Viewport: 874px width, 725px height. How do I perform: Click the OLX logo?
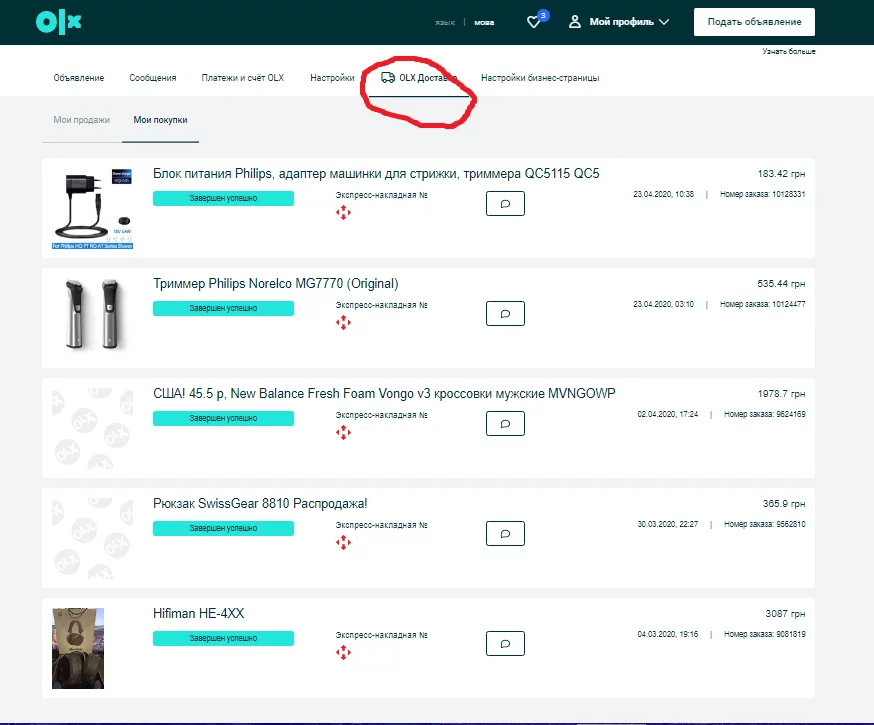59,22
